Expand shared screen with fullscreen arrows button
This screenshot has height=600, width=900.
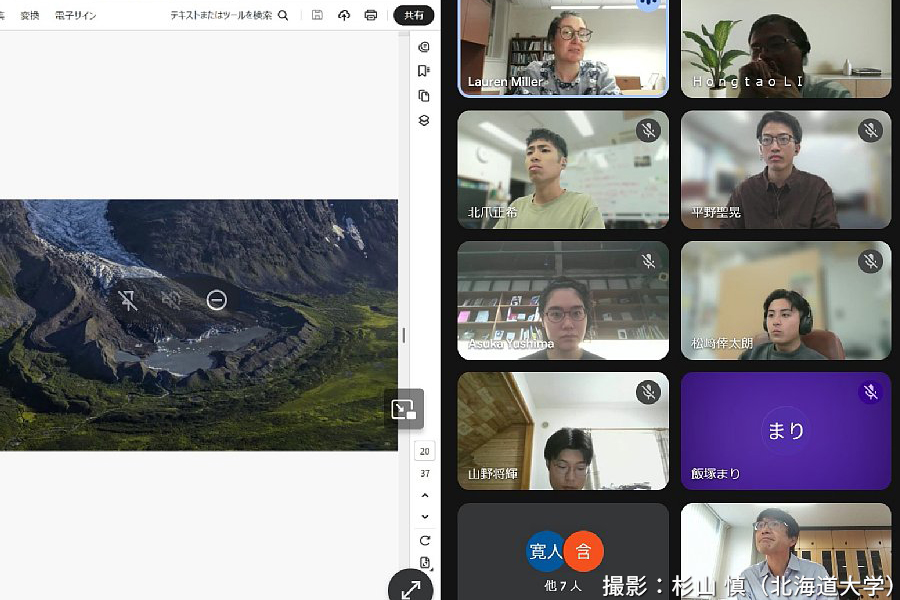pos(411,589)
